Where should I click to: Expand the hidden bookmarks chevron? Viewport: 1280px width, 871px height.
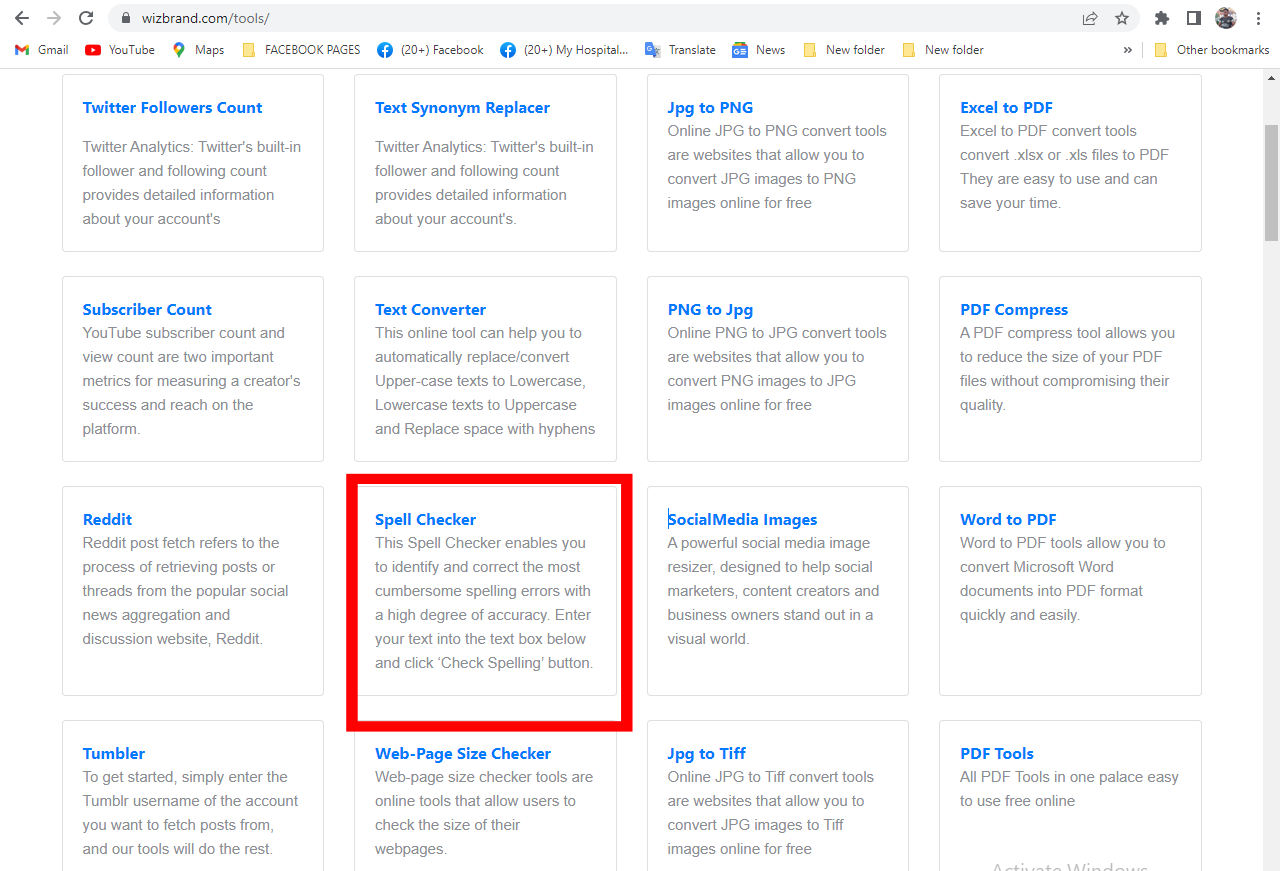point(1127,49)
